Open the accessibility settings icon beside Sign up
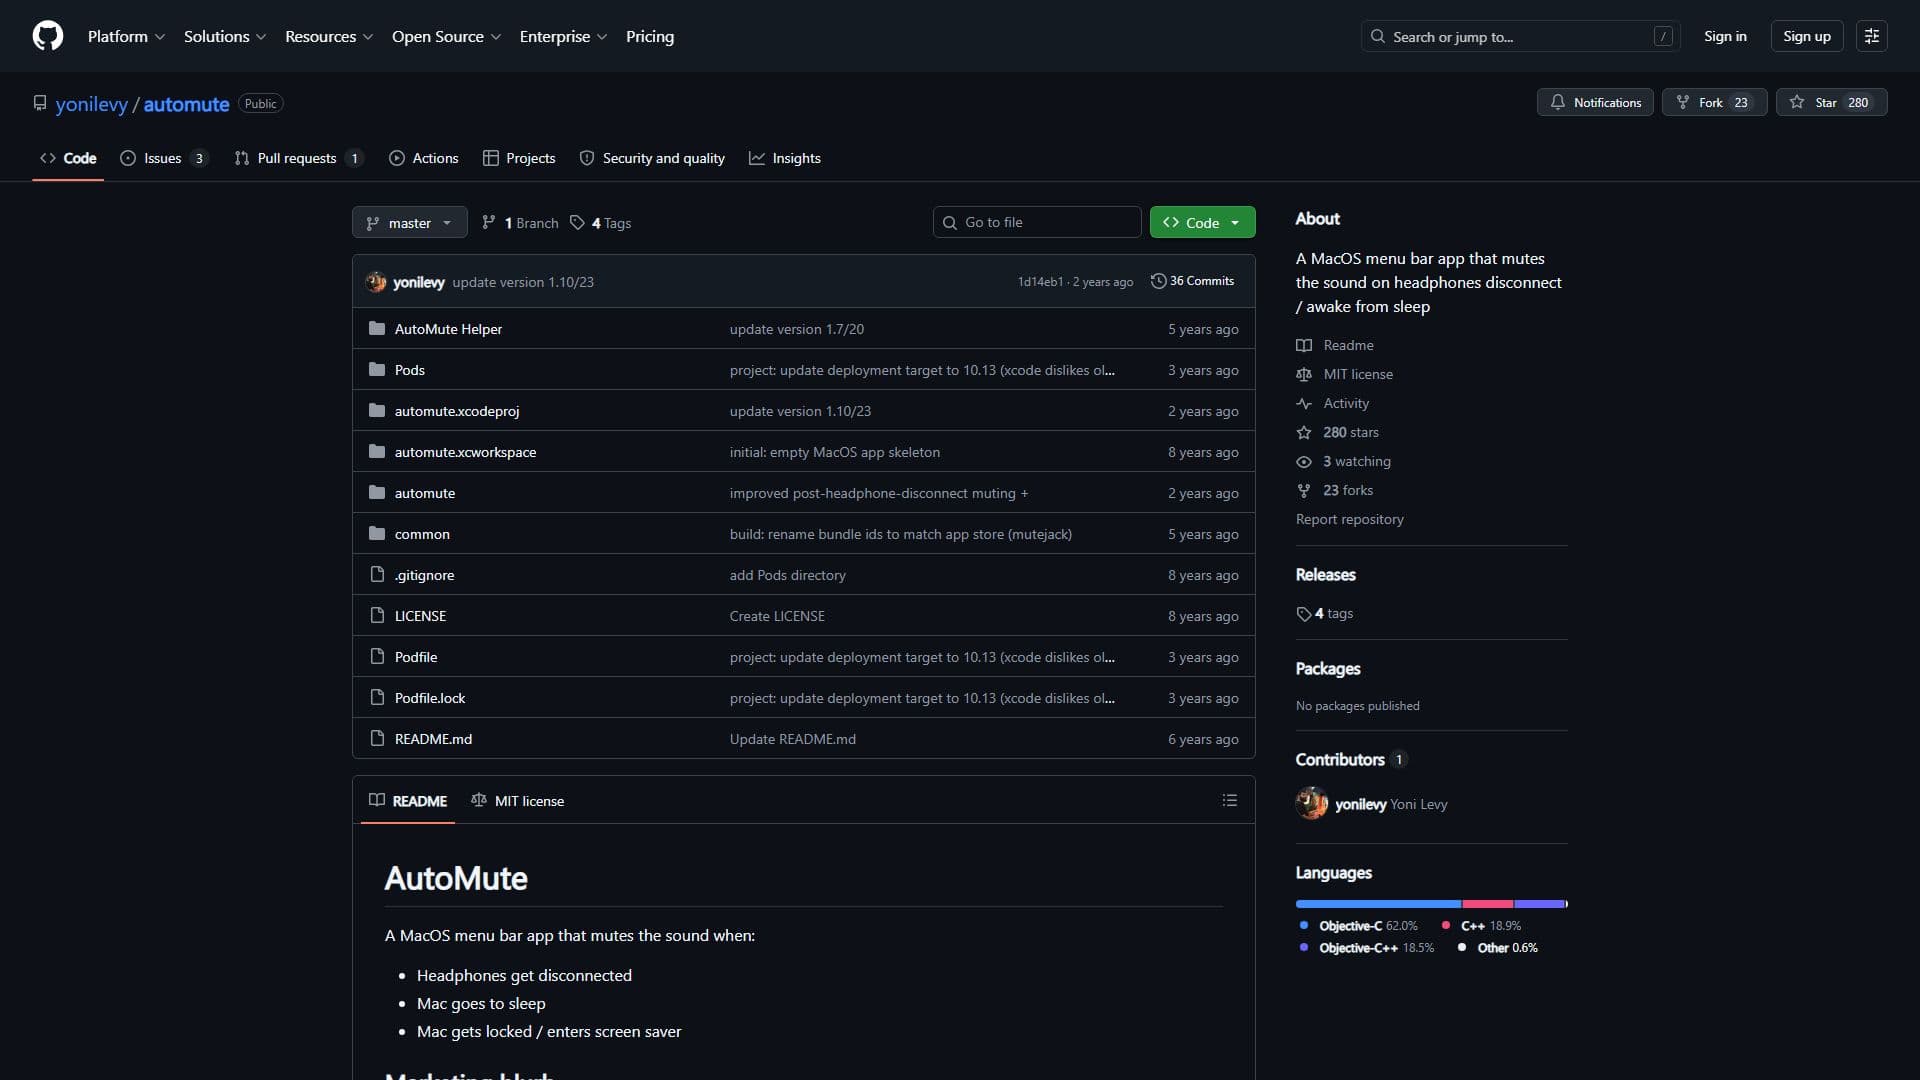 [x=1871, y=36]
